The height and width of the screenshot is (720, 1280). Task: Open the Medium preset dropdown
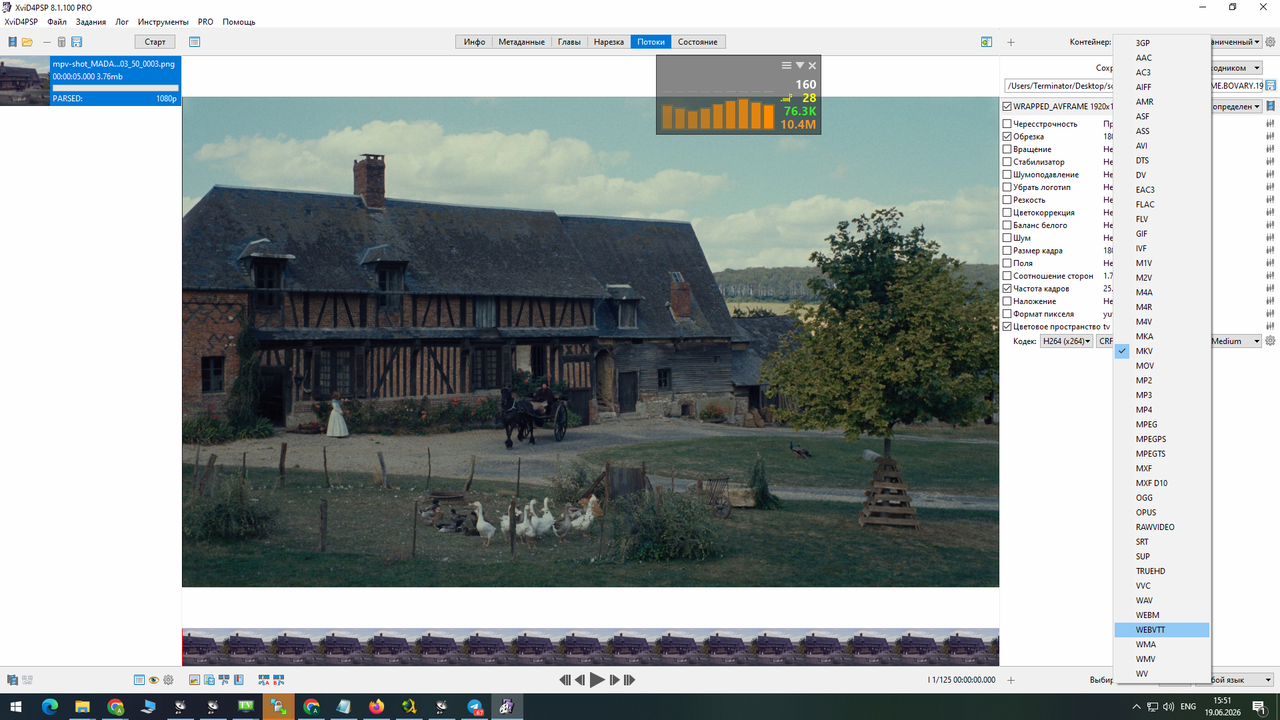coord(1236,341)
